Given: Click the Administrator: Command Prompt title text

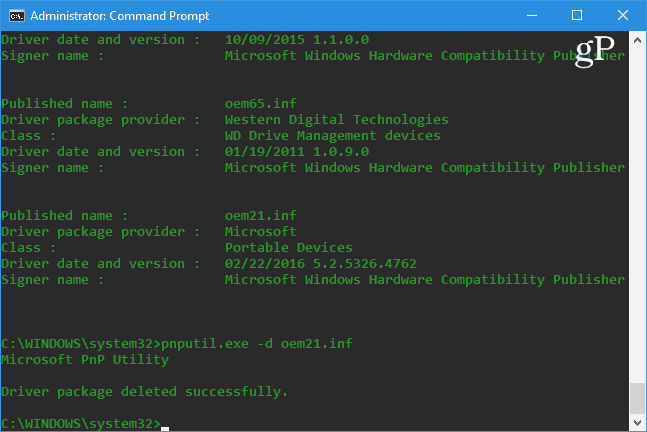Looking at the screenshot, I should pos(120,16).
